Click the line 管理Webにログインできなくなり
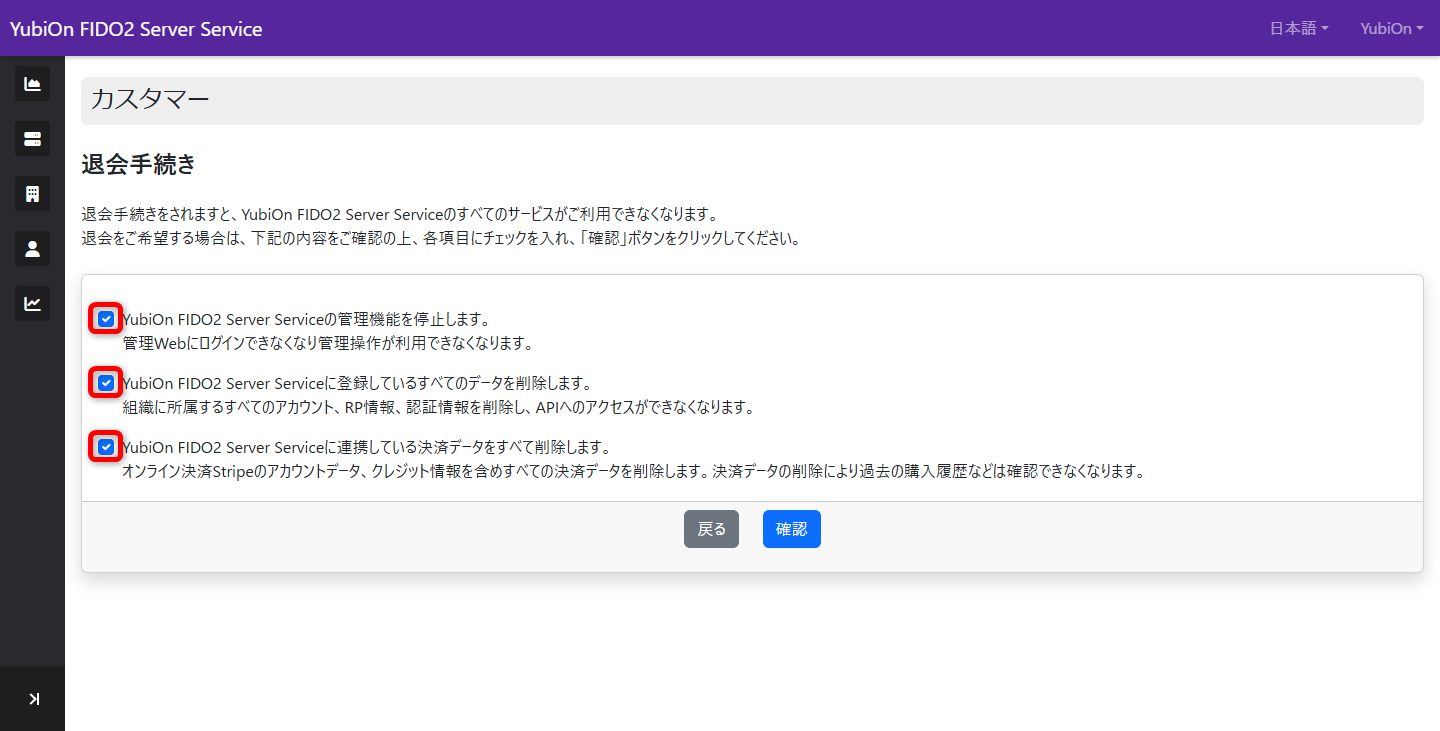The height and width of the screenshot is (731, 1440). pyautogui.click(x=328, y=343)
